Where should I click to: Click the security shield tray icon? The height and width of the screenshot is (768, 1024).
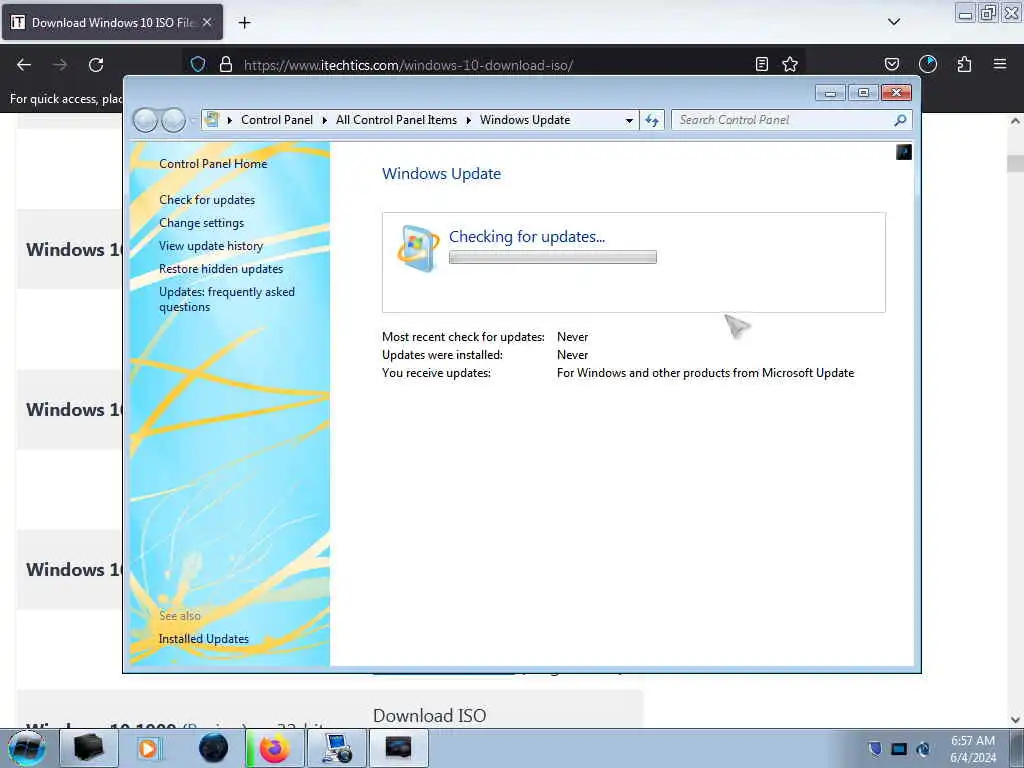(x=875, y=748)
